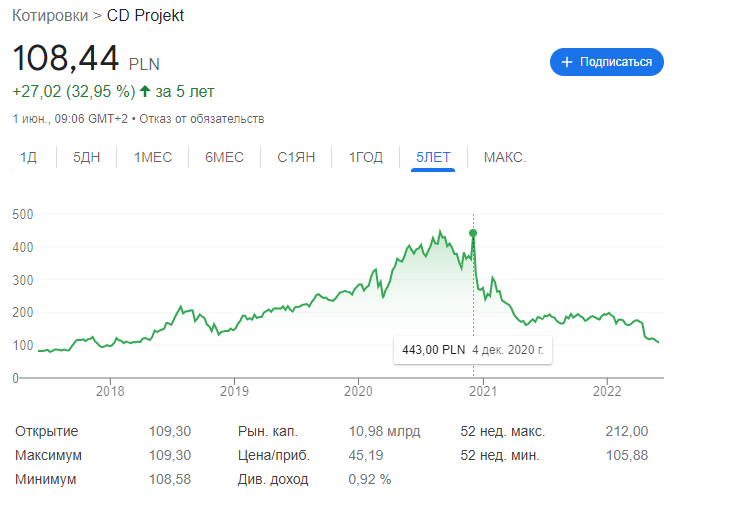Open the 6МЕС chart range tab
This screenshot has height=509, width=745.
coord(224,157)
